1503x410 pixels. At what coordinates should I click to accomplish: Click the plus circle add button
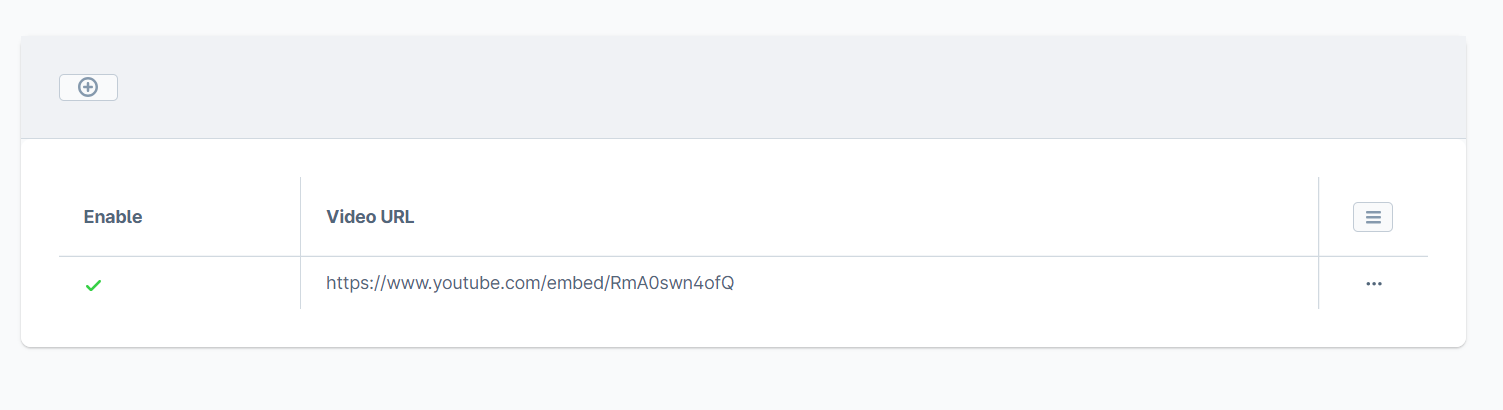88,88
